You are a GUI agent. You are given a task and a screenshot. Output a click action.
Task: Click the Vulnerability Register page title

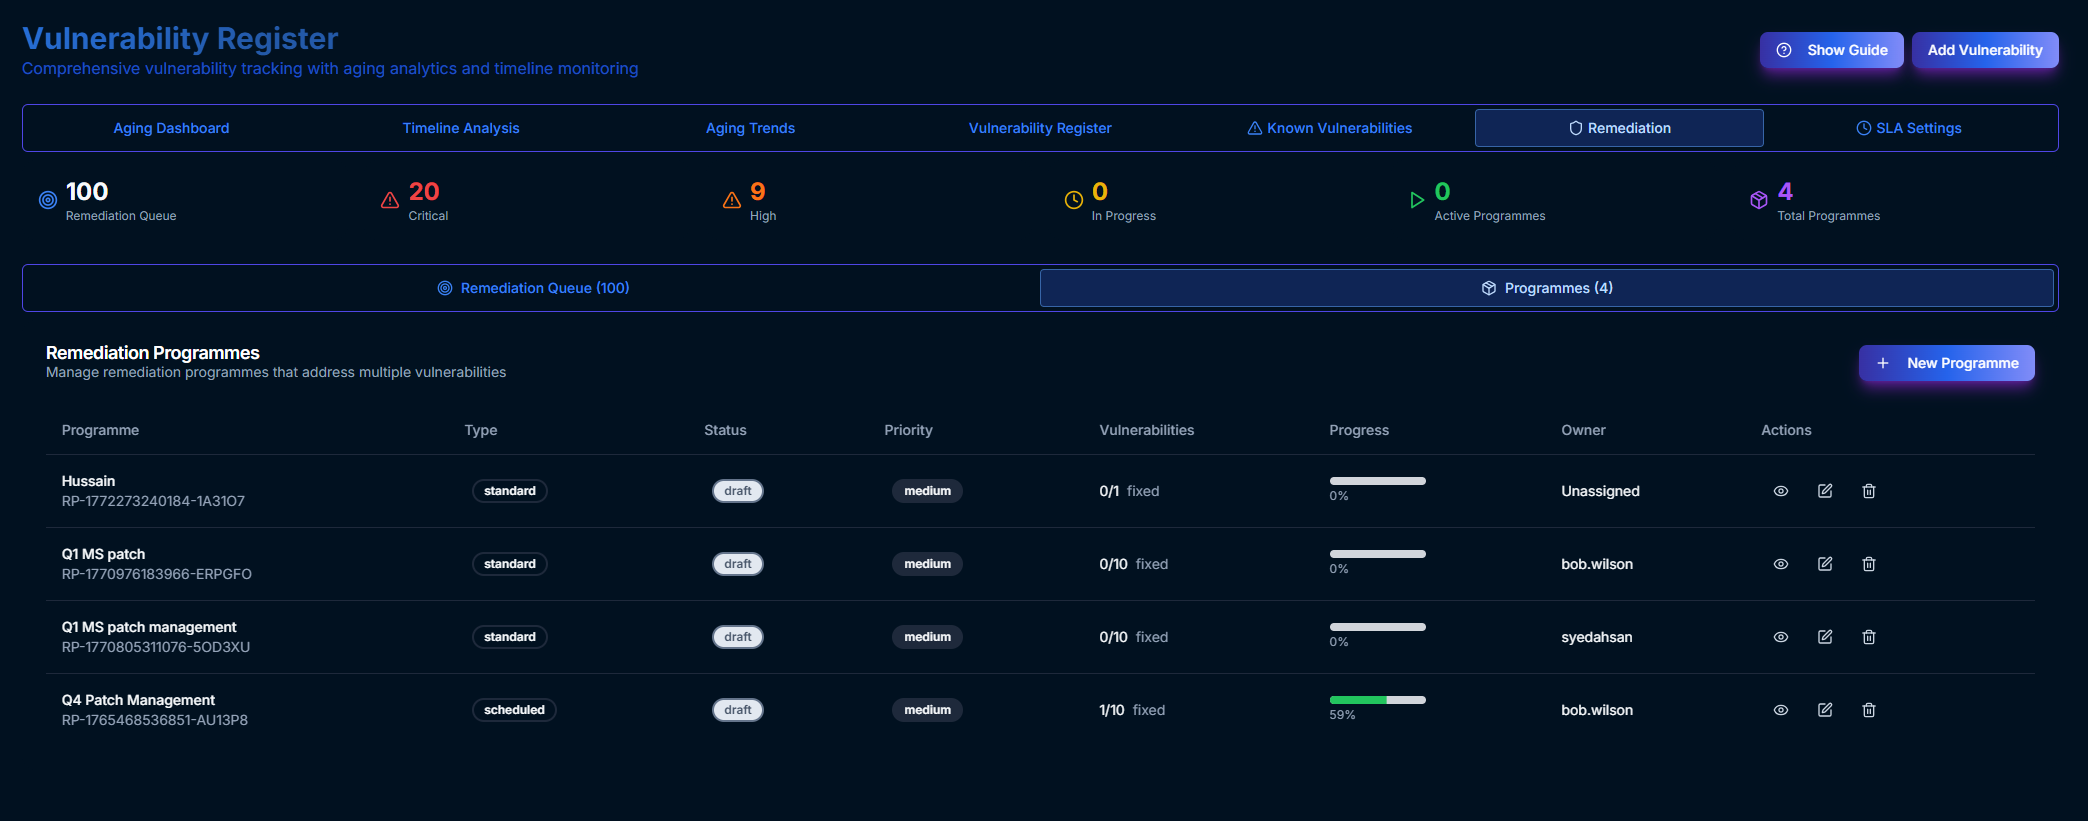(180, 38)
